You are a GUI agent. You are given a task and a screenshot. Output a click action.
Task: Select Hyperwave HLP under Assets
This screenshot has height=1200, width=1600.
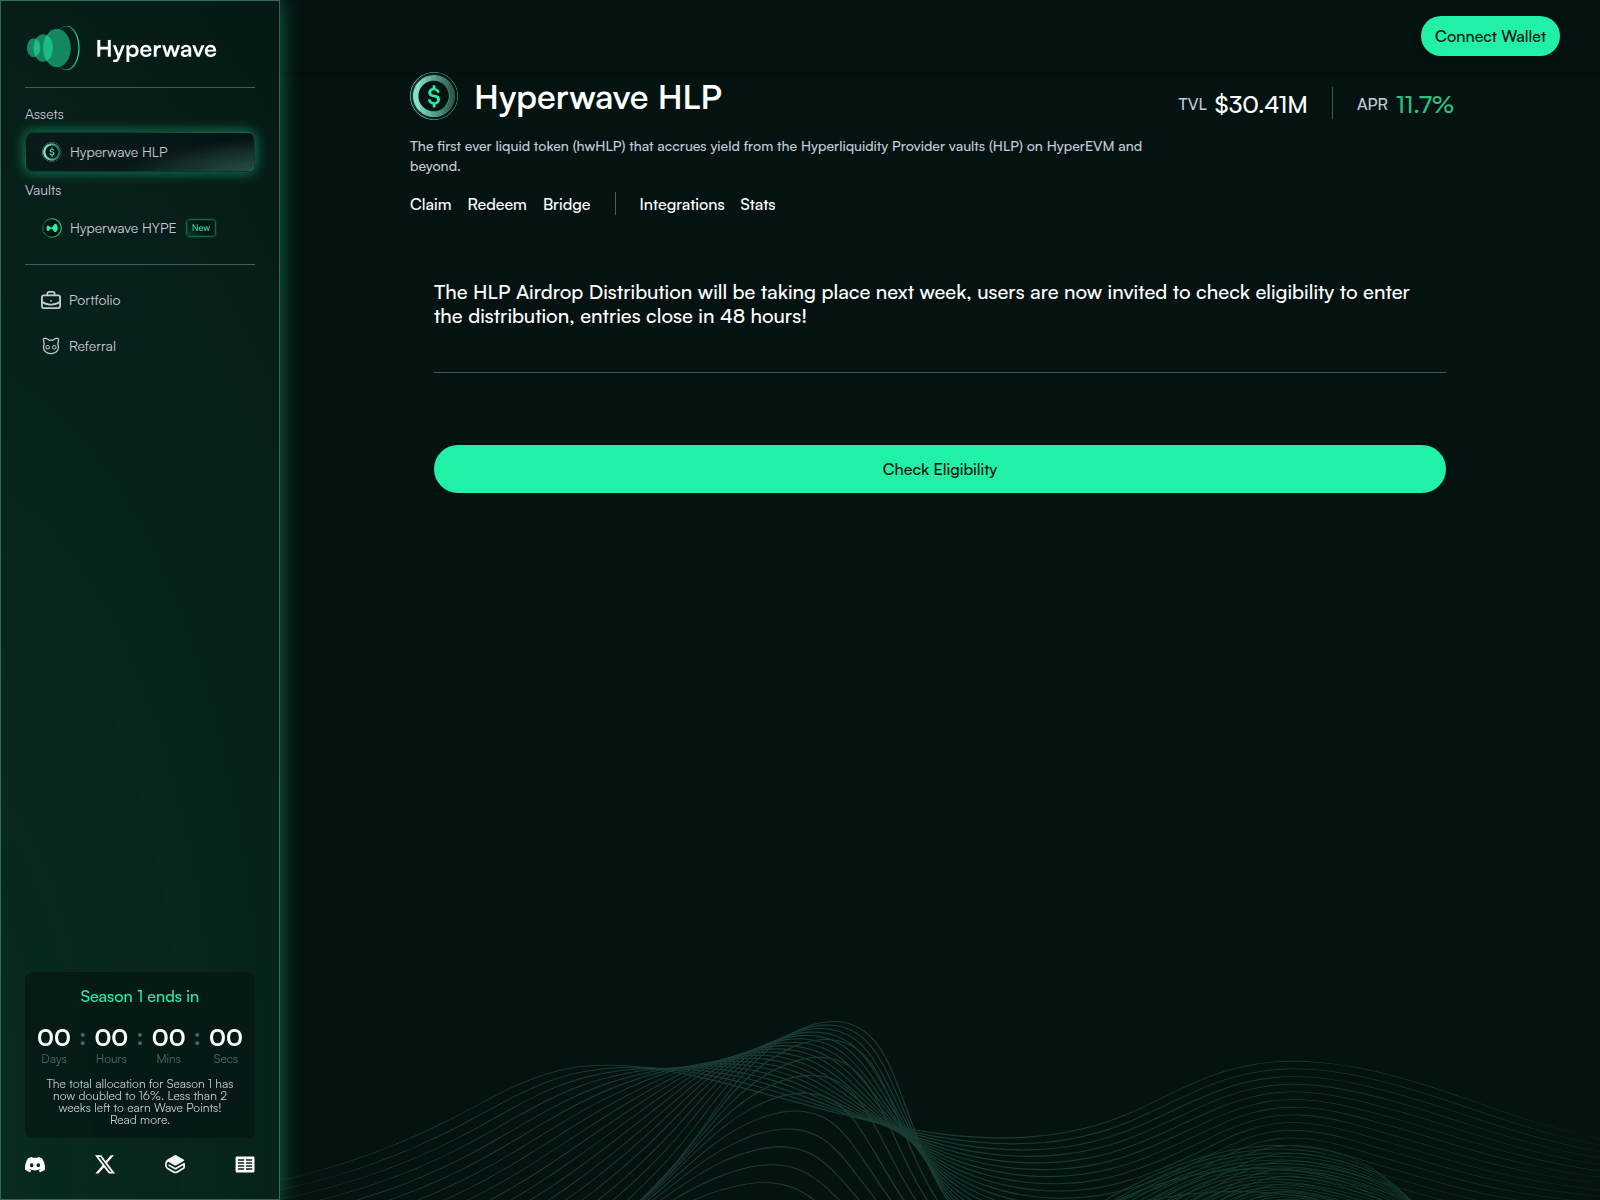pyautogui.click(x=140, y=152)
